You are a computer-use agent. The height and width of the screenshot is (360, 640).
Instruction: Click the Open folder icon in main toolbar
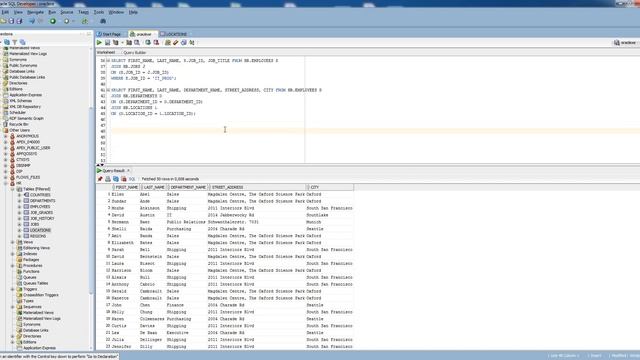tap(3, 21)
